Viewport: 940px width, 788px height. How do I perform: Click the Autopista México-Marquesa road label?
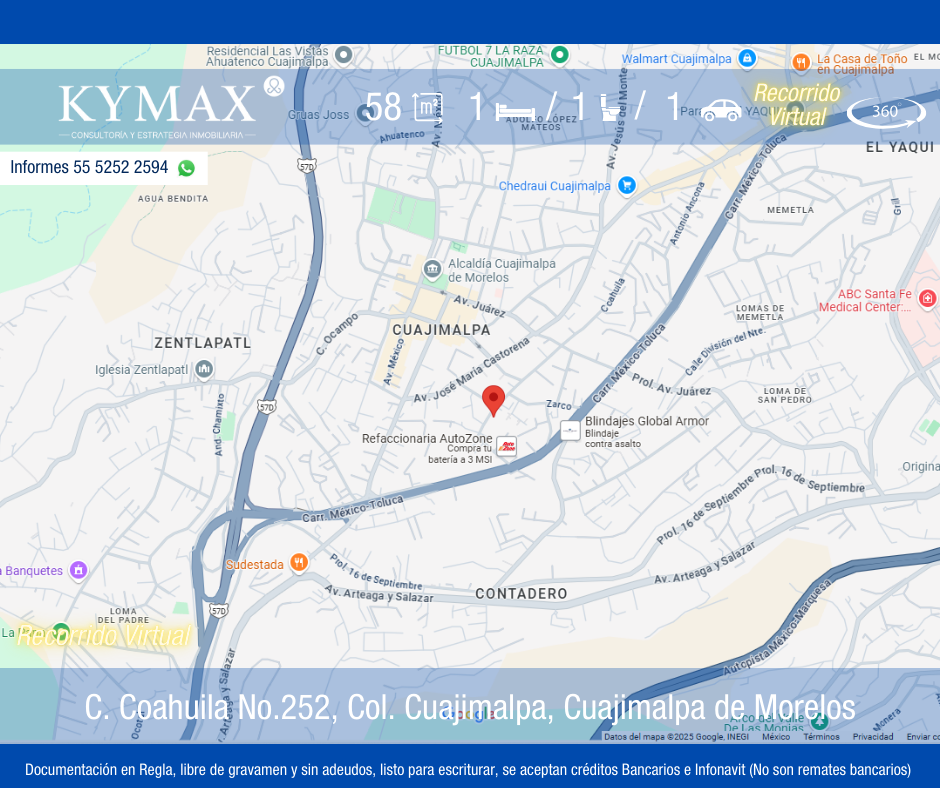pos(778,627)
